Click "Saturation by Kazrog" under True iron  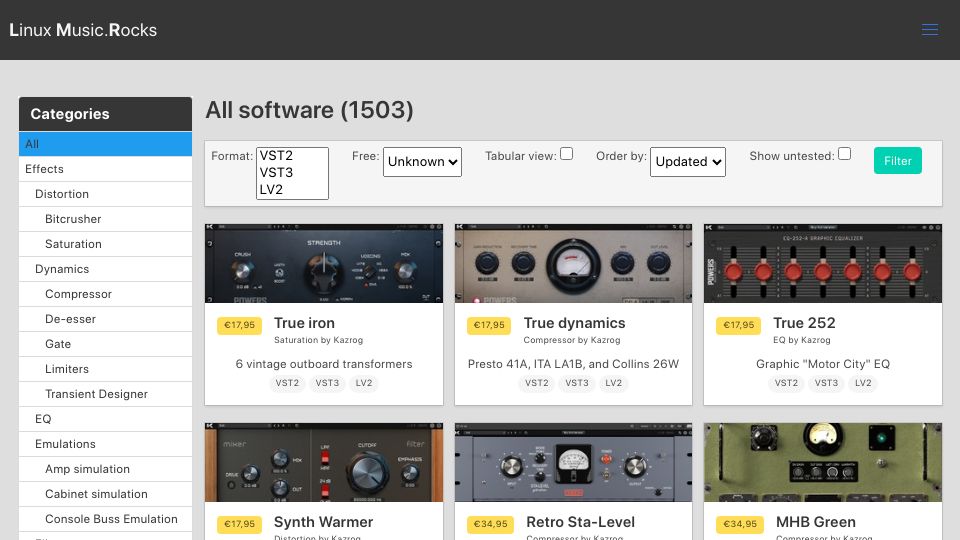(318, 340)
